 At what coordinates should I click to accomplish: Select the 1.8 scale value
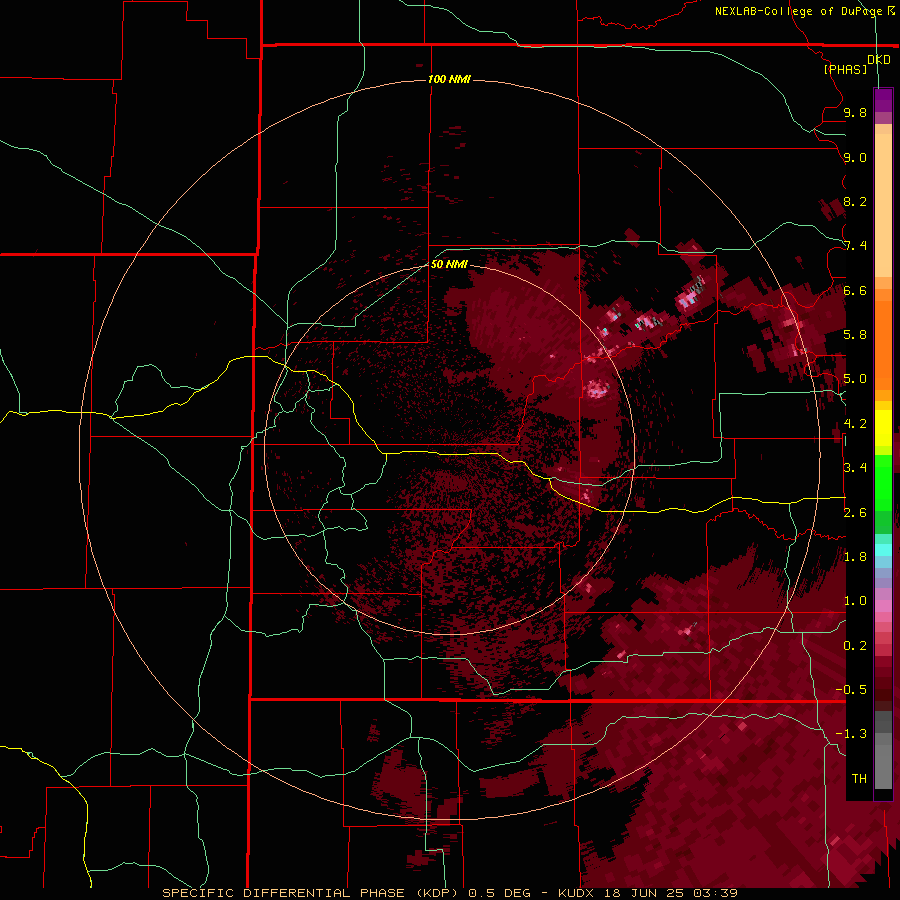(855, 557)
